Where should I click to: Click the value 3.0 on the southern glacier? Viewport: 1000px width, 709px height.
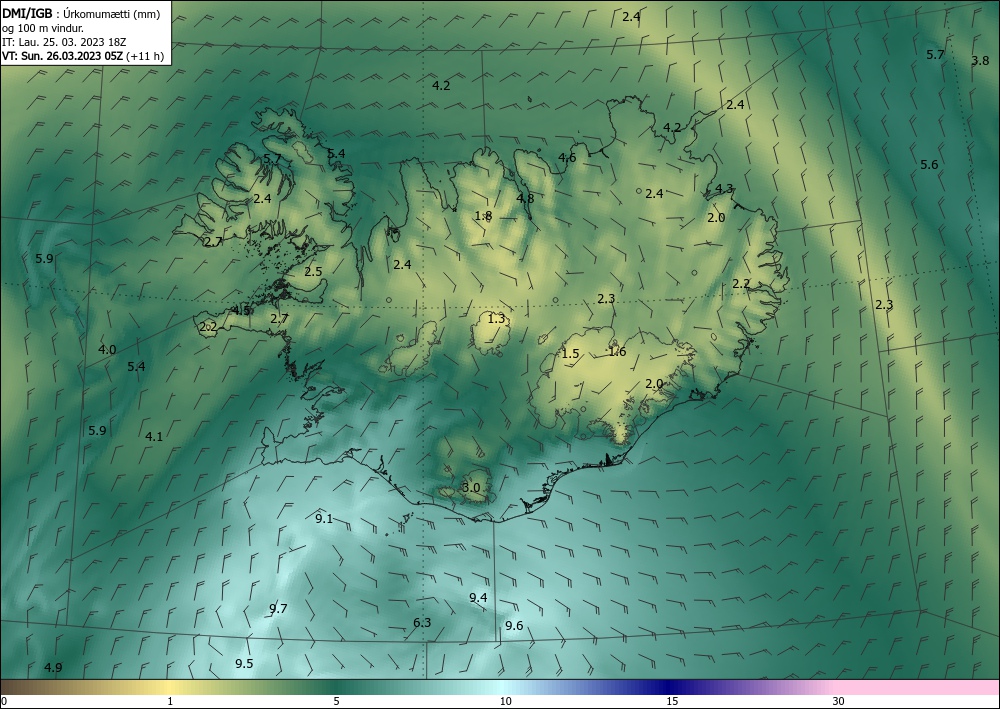coord(471,488)
